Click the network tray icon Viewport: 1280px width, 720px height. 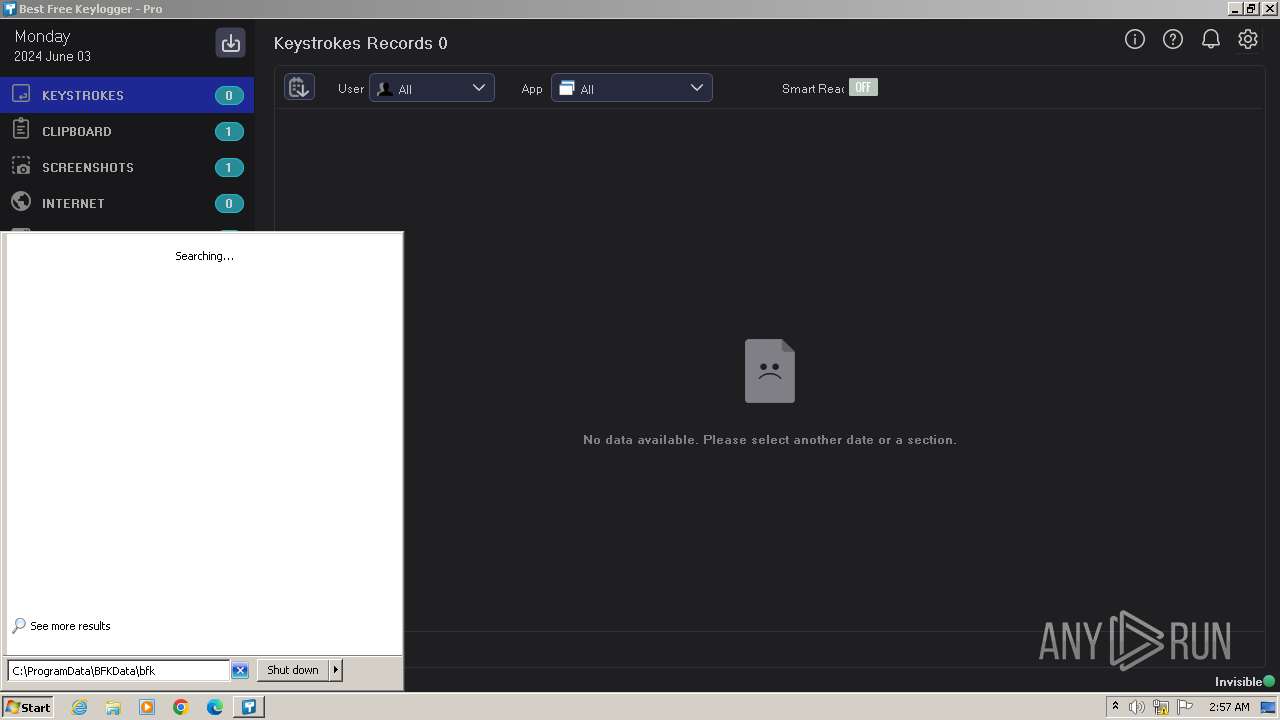[1161, 707]
